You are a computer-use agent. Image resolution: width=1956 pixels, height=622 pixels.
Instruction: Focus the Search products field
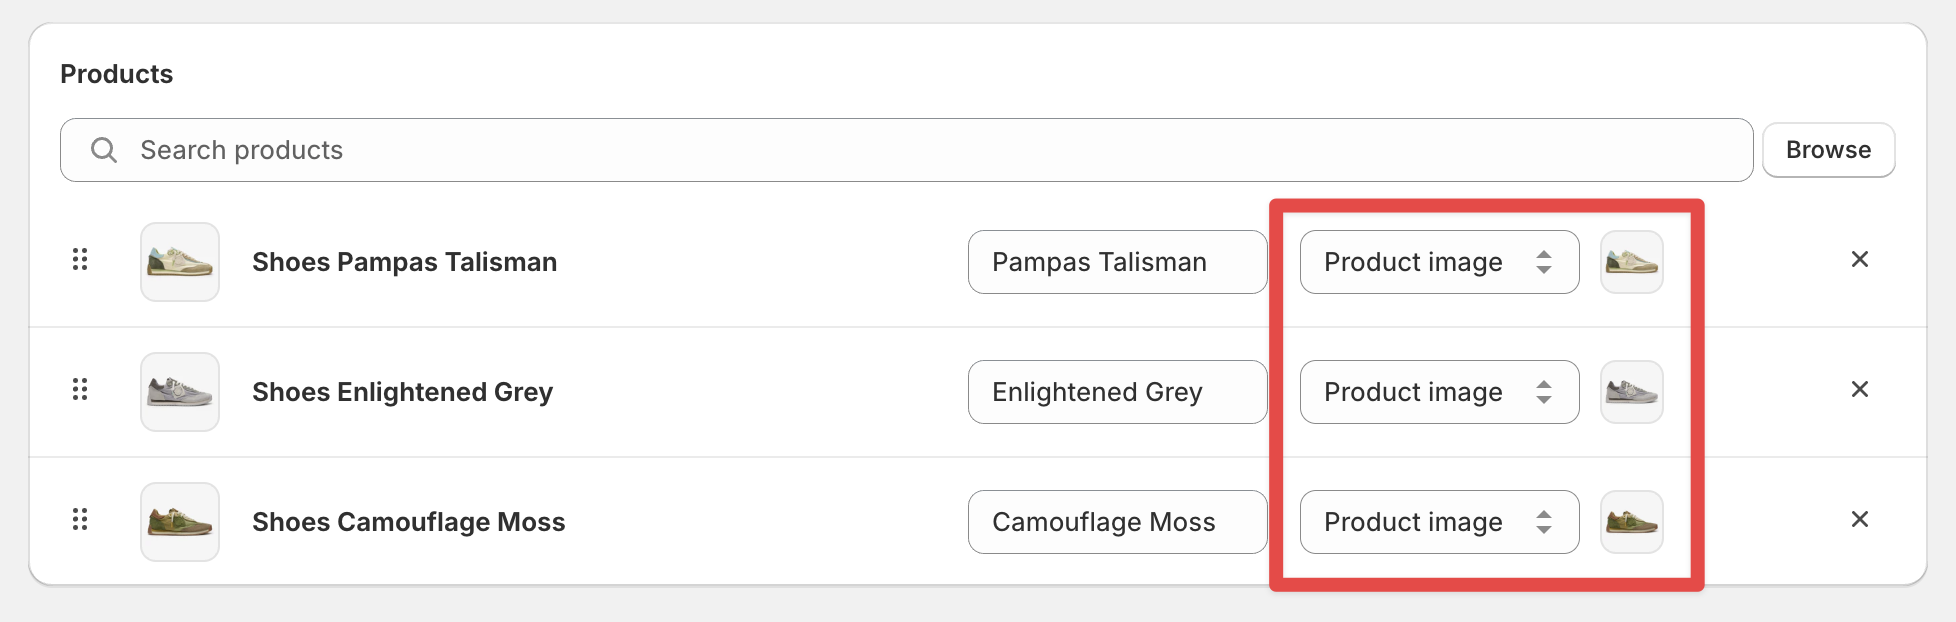point(906,150)
